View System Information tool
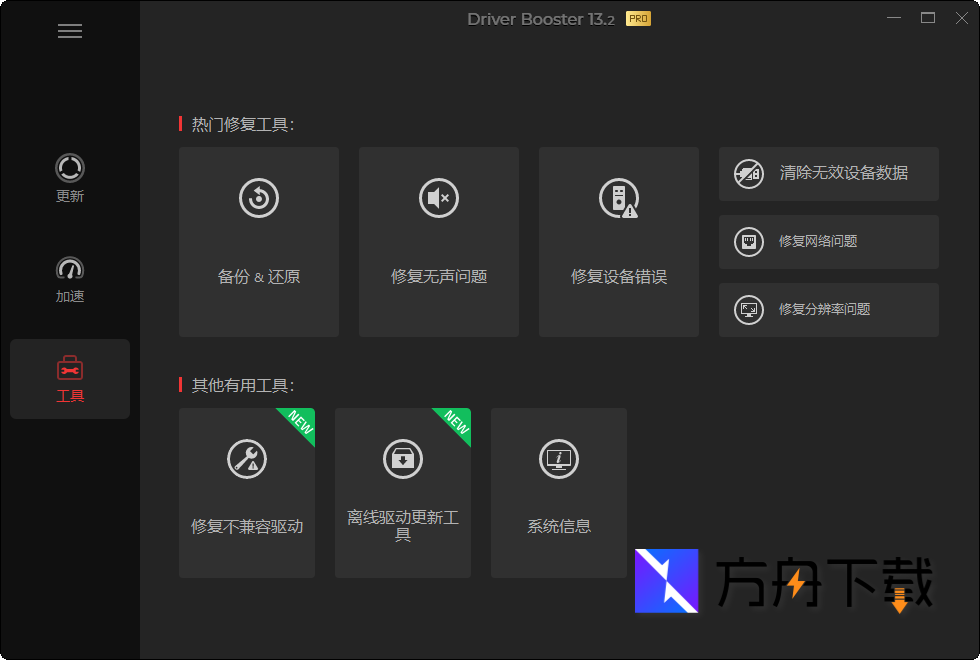Screen dimensions: 980x660 click(558, 493)
